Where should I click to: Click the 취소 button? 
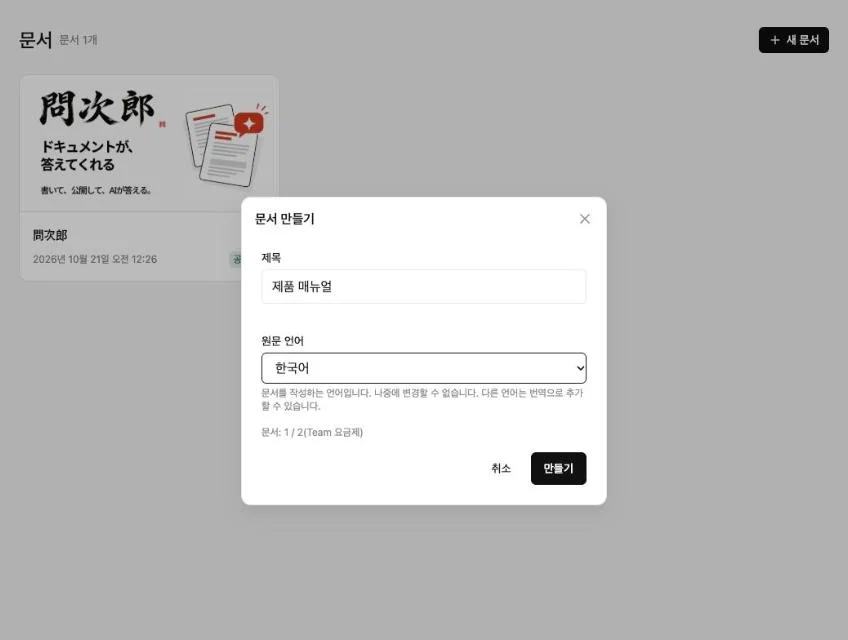point(501,469)
